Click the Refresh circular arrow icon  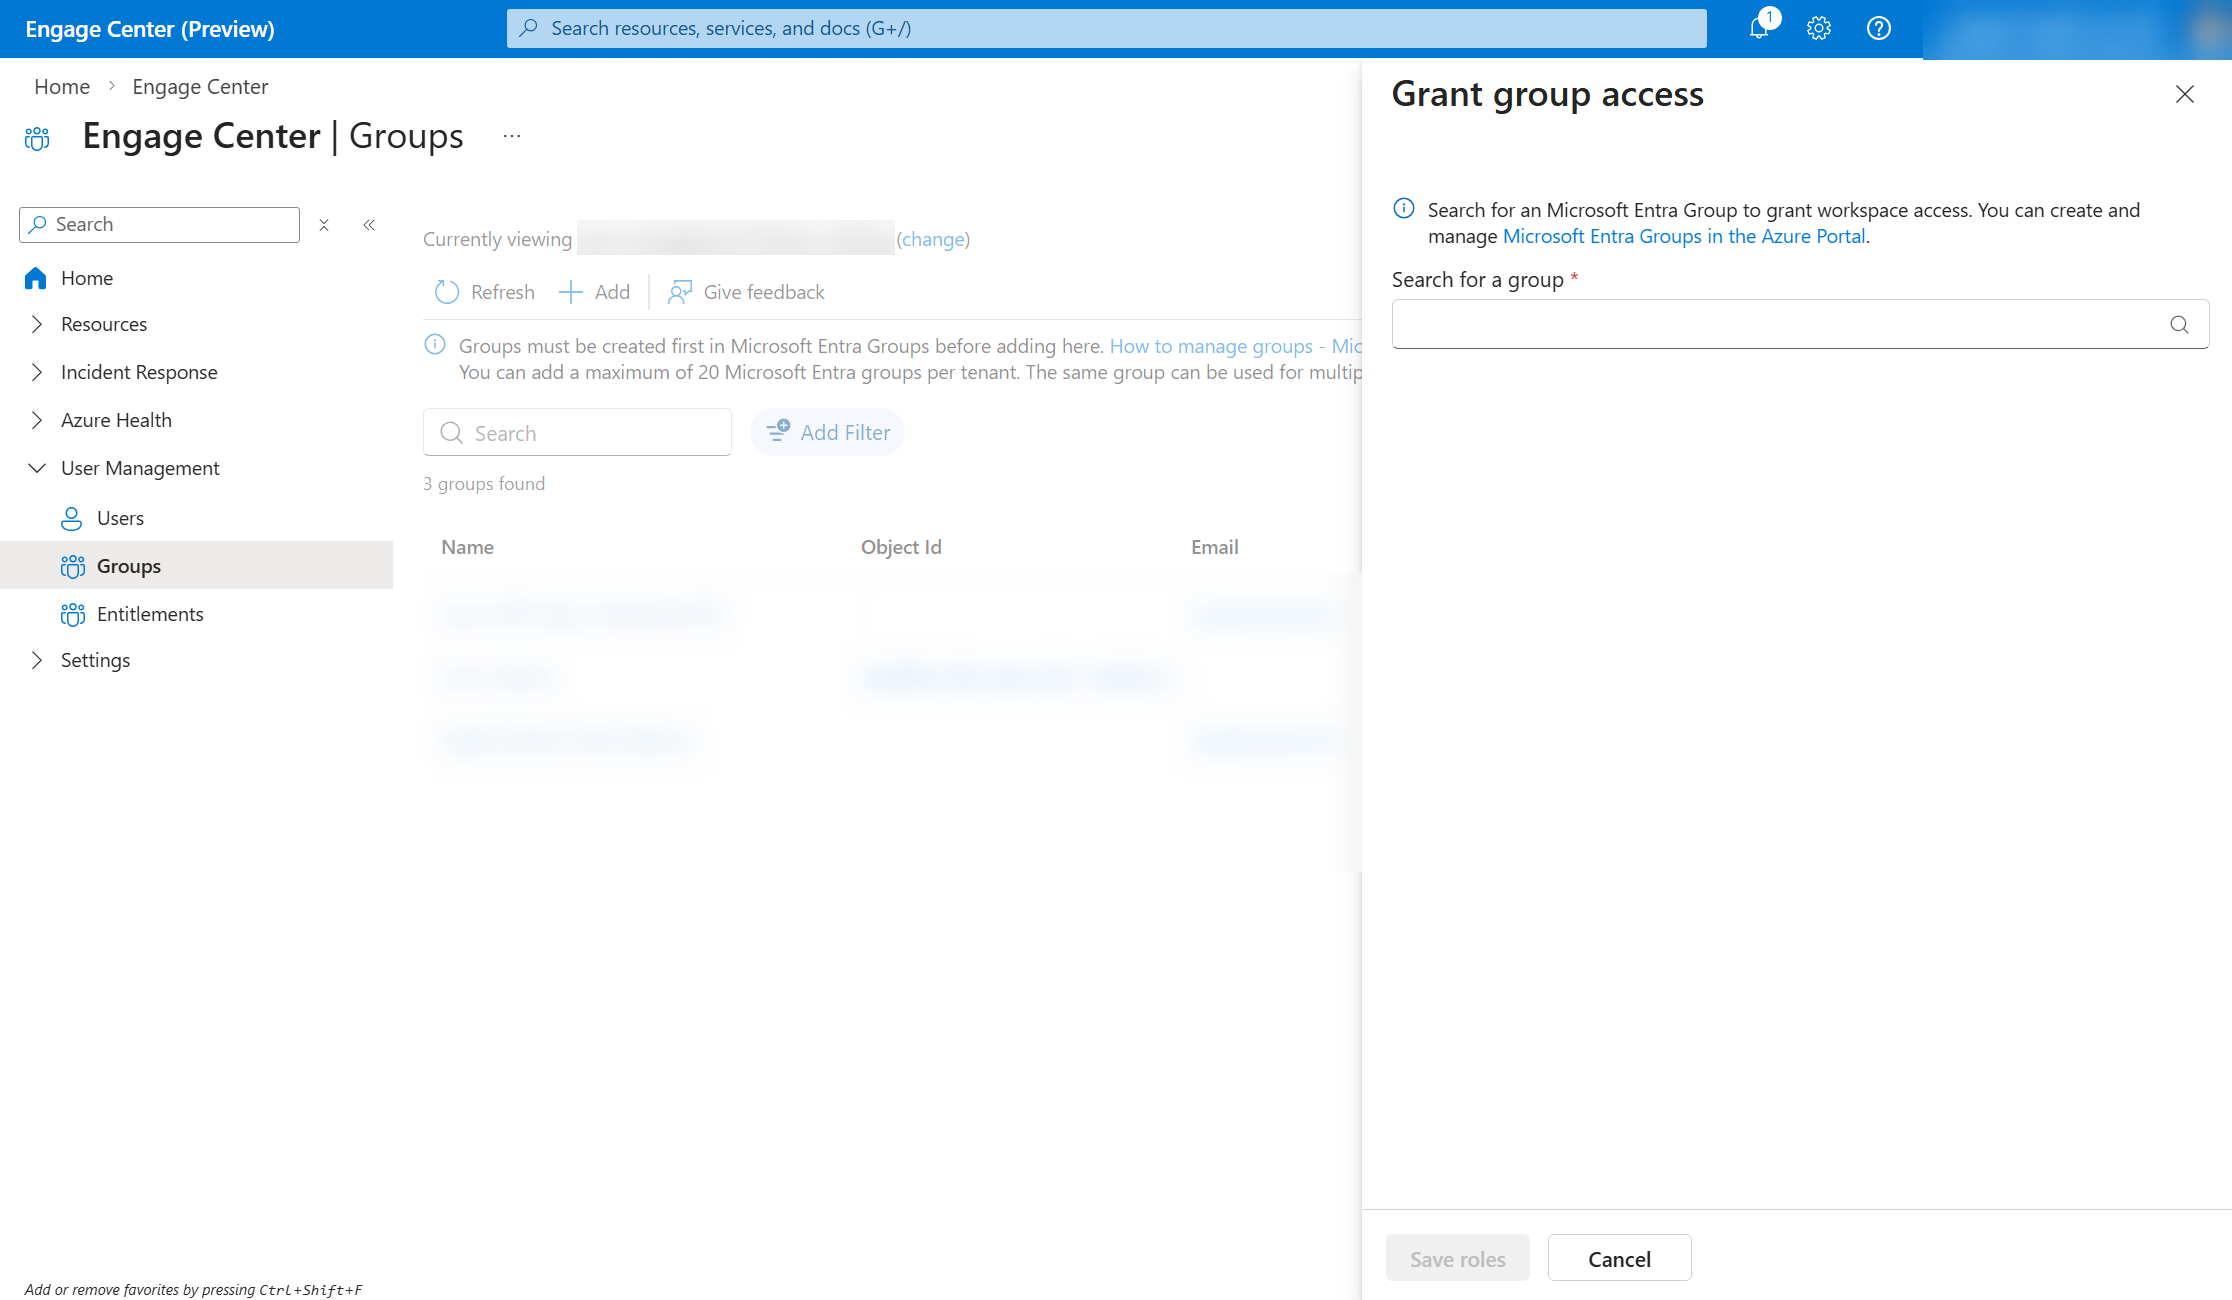coord(447,292)
